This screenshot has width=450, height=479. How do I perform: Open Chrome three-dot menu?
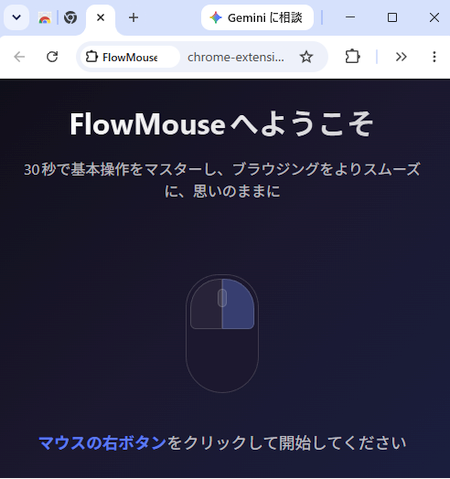tap(434, 57)
